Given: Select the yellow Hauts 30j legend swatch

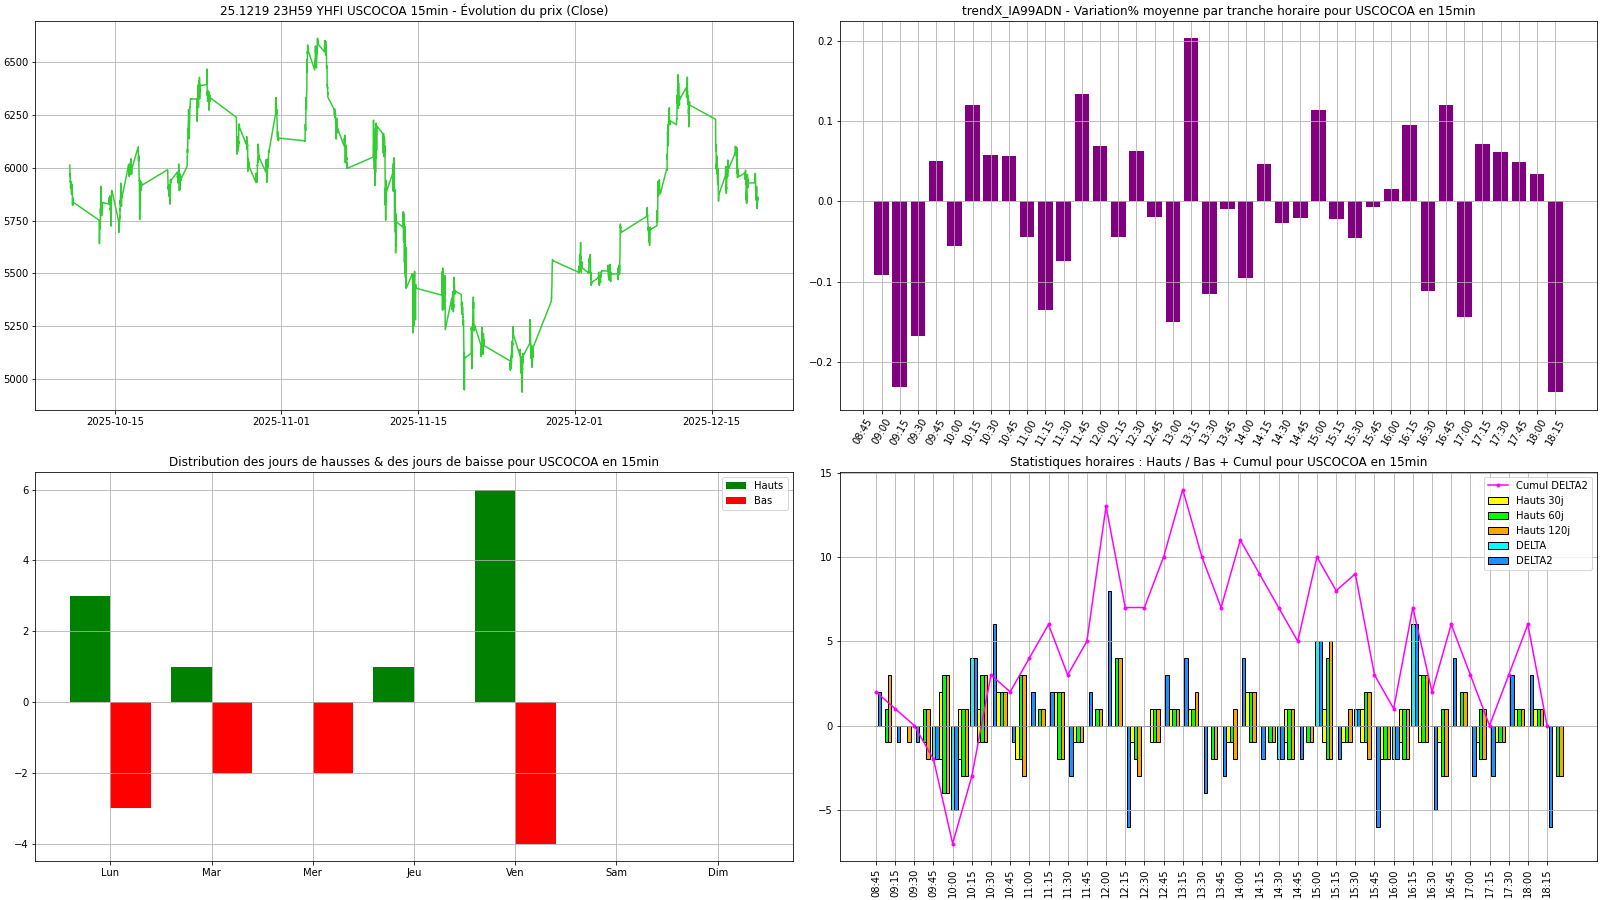Looking at the screenshot, I should coord(1498,501).
